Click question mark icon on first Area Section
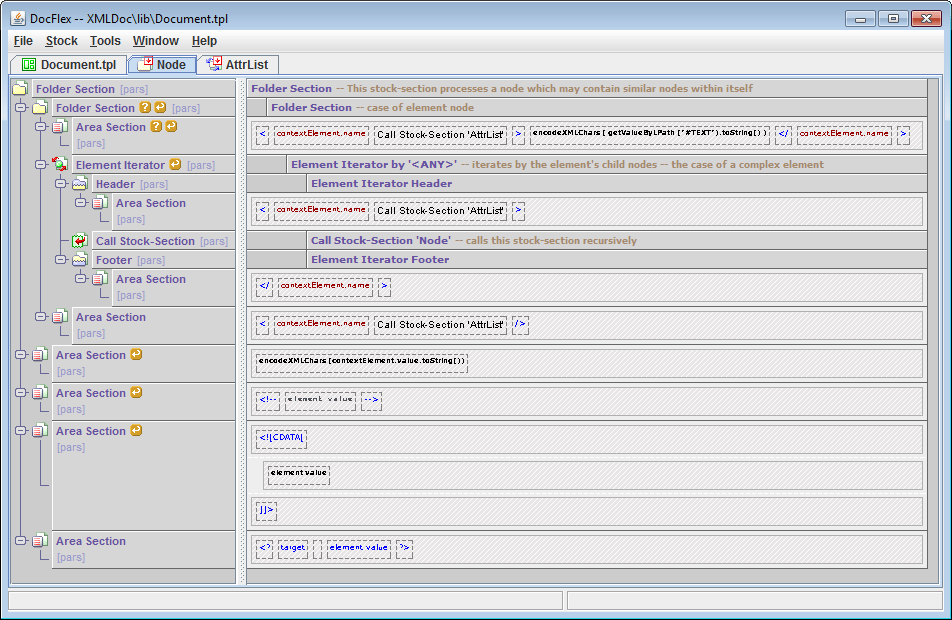Image resolution: width=952 pixels, height=620 pixels. coord(156,127)
